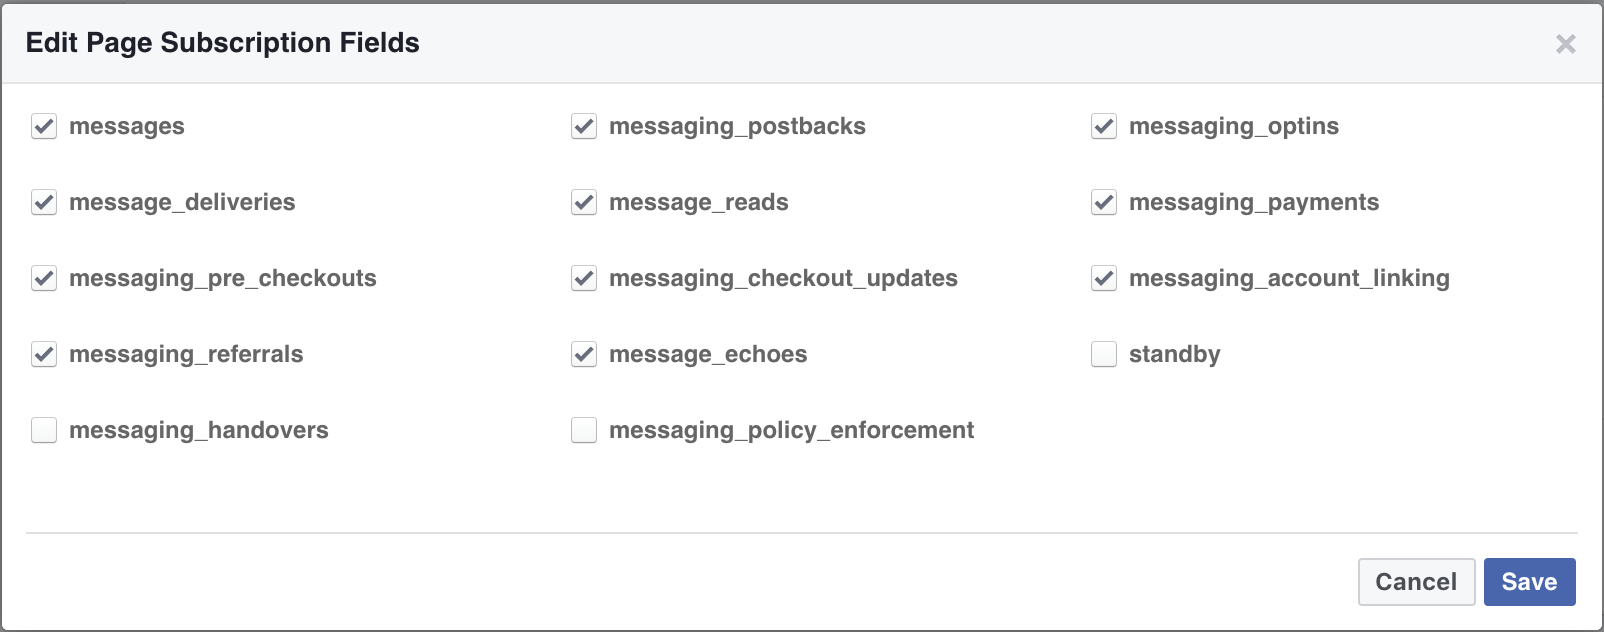Image resolution: width=1604 pixels, height=632 pixels.
Task: Disable messaging_postbacks
Action: [584, 126]
